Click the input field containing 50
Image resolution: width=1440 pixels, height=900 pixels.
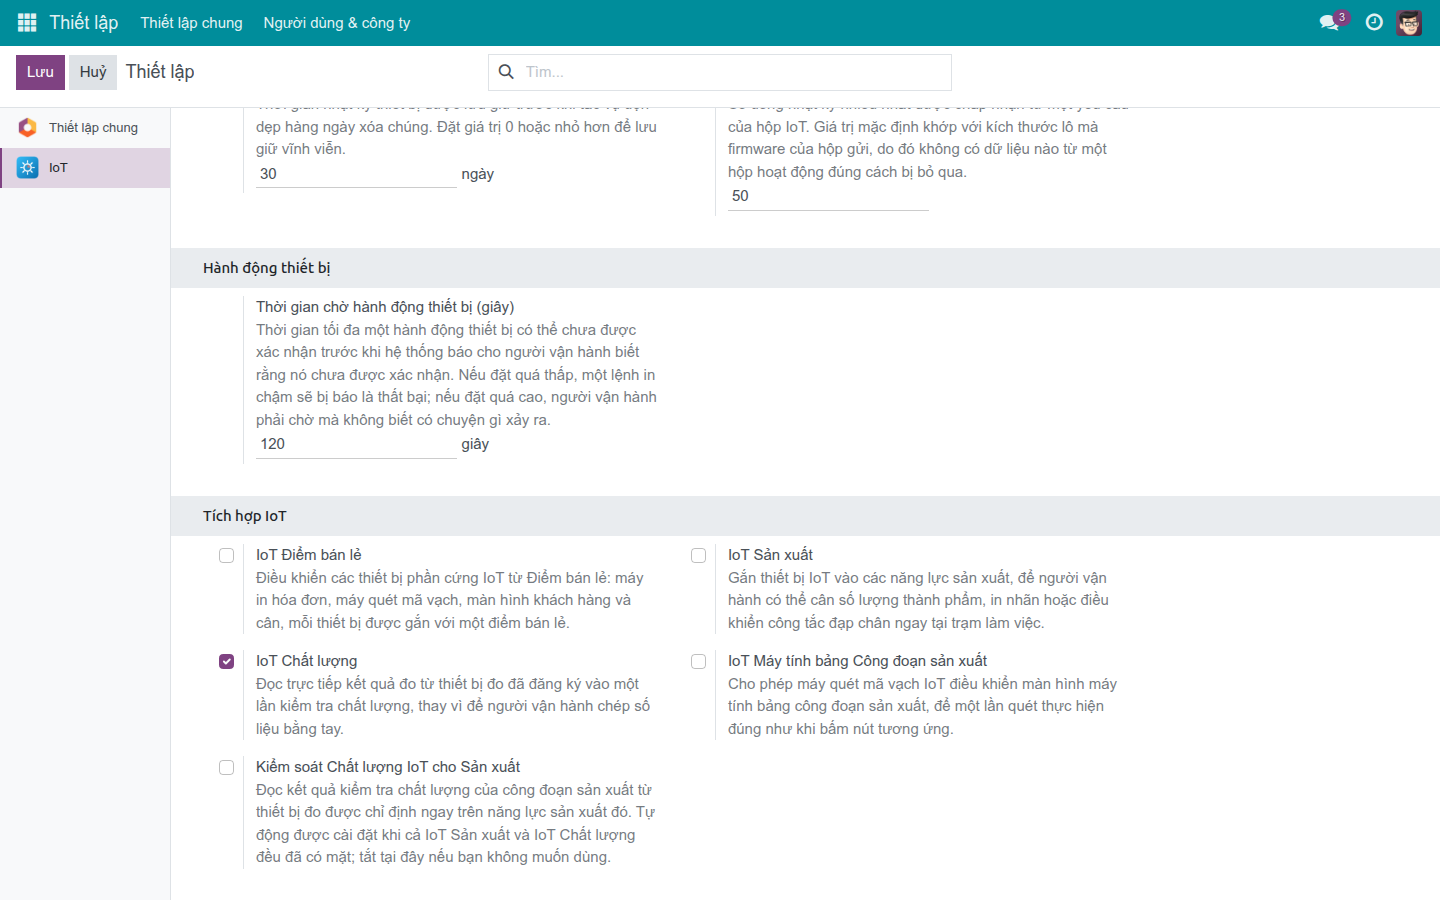pyautogui.click(x=828, y=196)
